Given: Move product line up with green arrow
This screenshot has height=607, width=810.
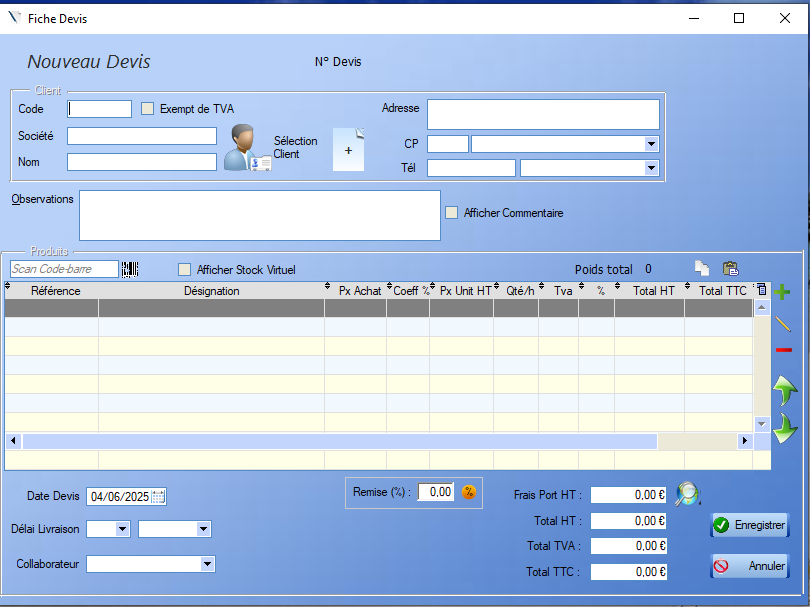Looking at the screenshot, I should [784, 390].
